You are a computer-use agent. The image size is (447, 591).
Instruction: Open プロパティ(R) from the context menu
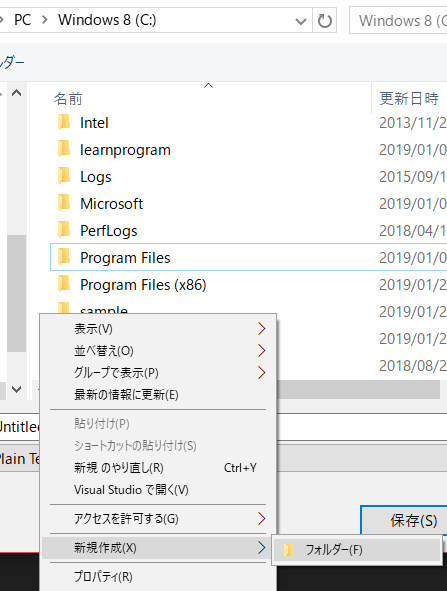(x=158, y=576)
